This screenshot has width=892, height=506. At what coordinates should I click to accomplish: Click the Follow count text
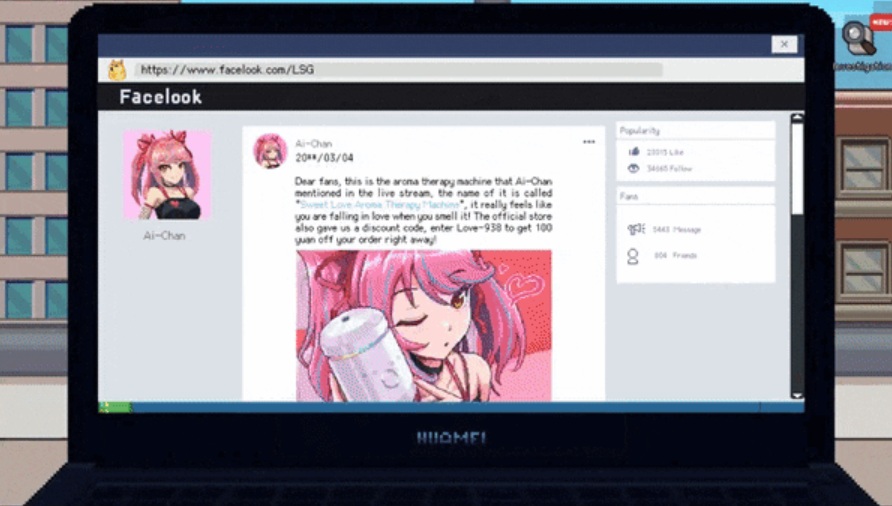pyautogui.click(x=669, y=168)
